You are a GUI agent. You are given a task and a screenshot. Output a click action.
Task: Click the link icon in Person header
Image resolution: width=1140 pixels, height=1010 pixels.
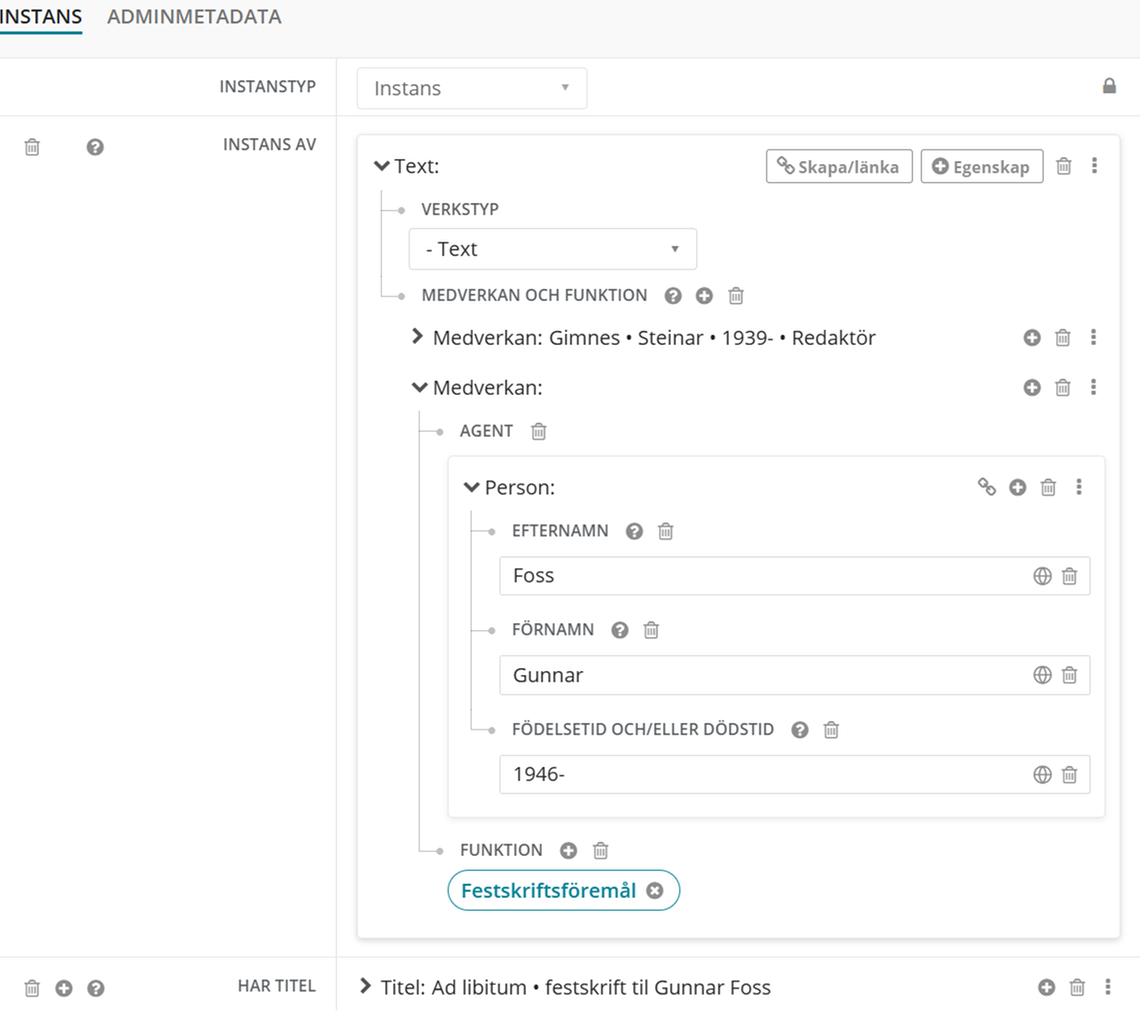(987, 487)
